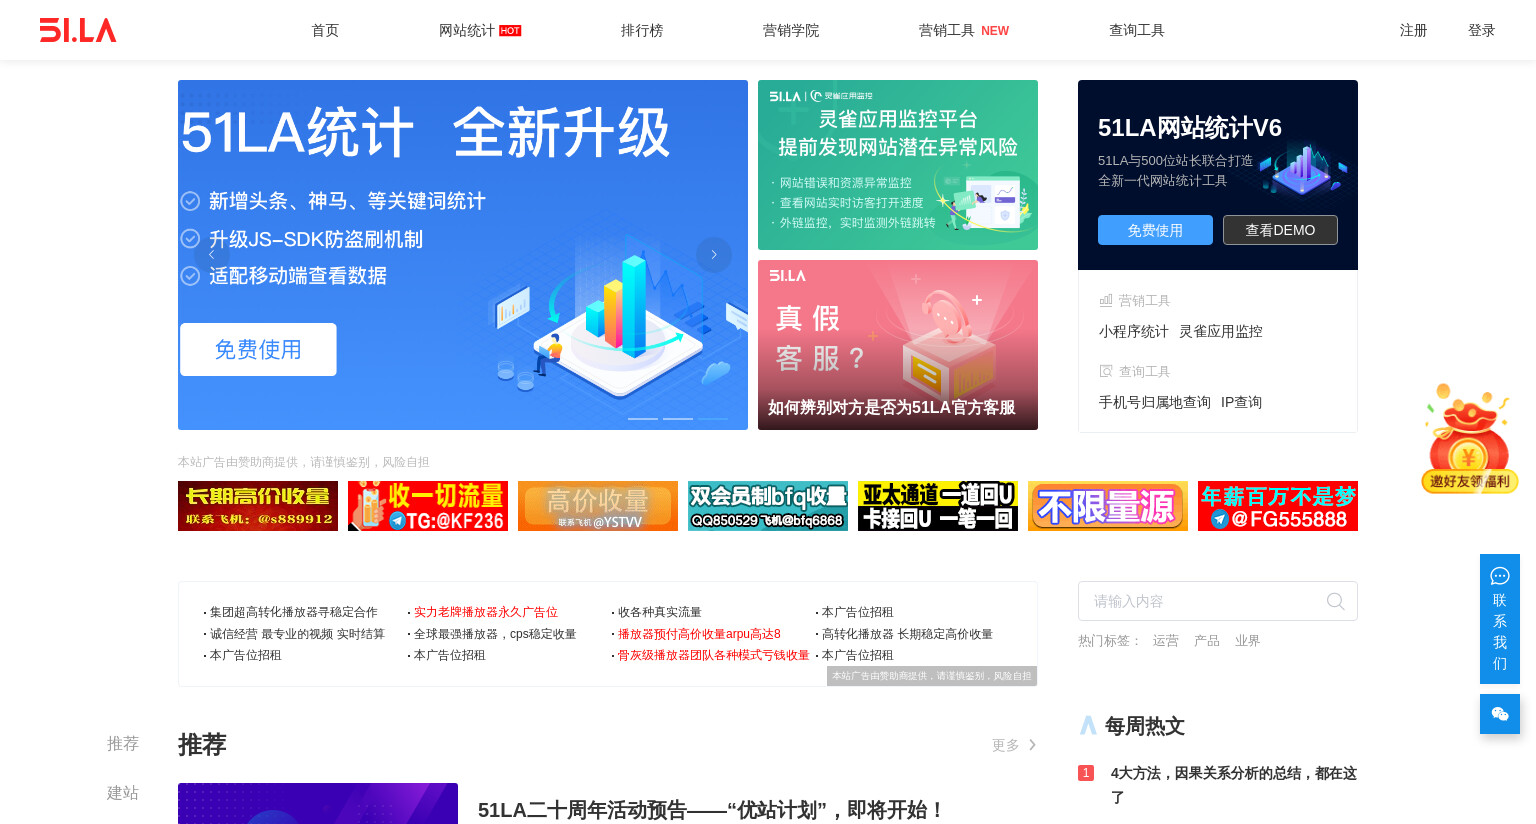The height and width of the screenshot is (824, 1536).
Task: Select 推荐 in the side navigation
Action: tap(123, 744)
